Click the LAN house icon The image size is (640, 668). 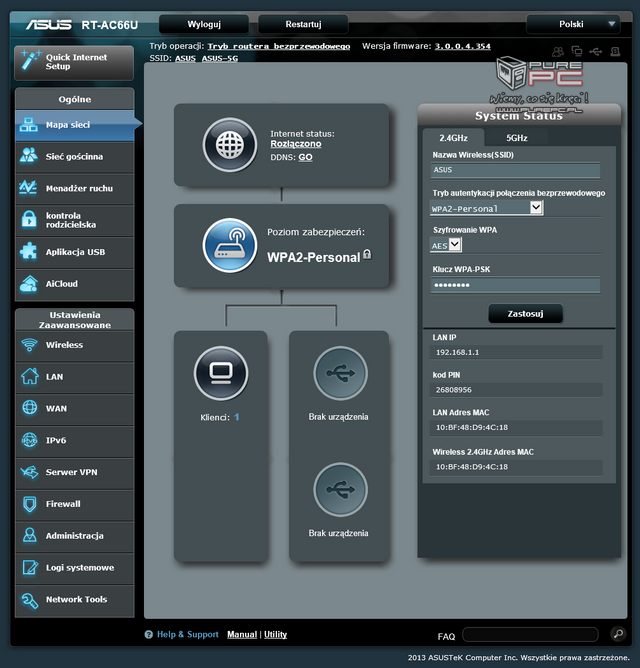(x=29, y=376)
